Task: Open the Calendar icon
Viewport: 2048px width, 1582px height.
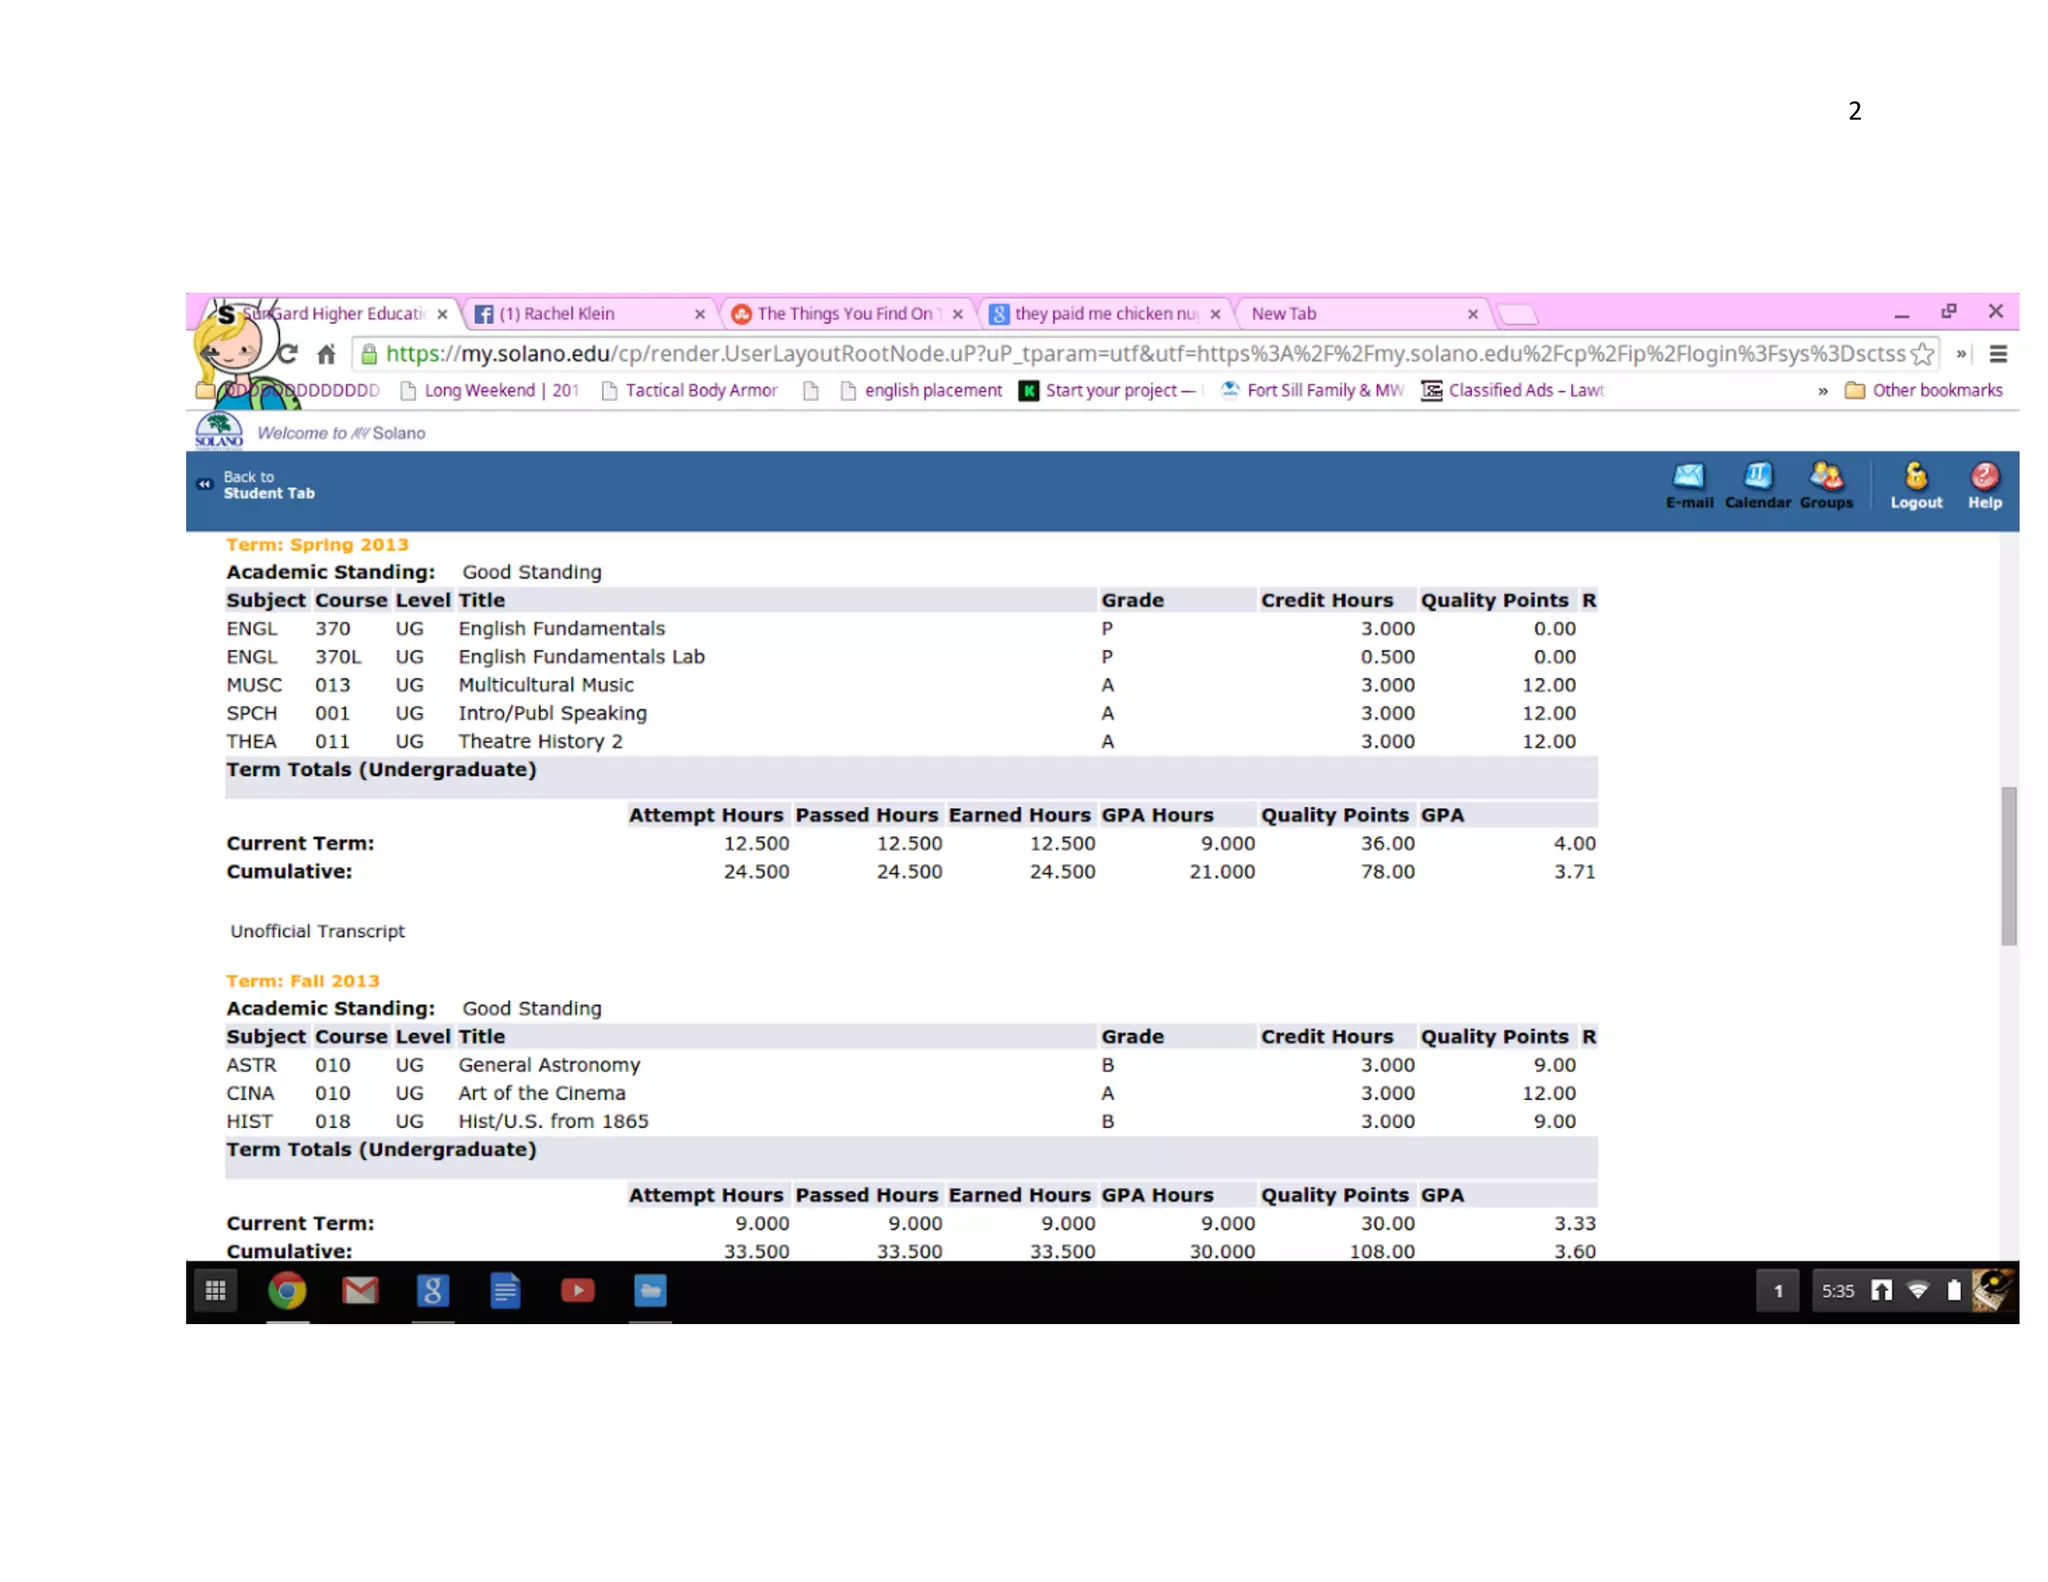Action: tap(1757, 485)
